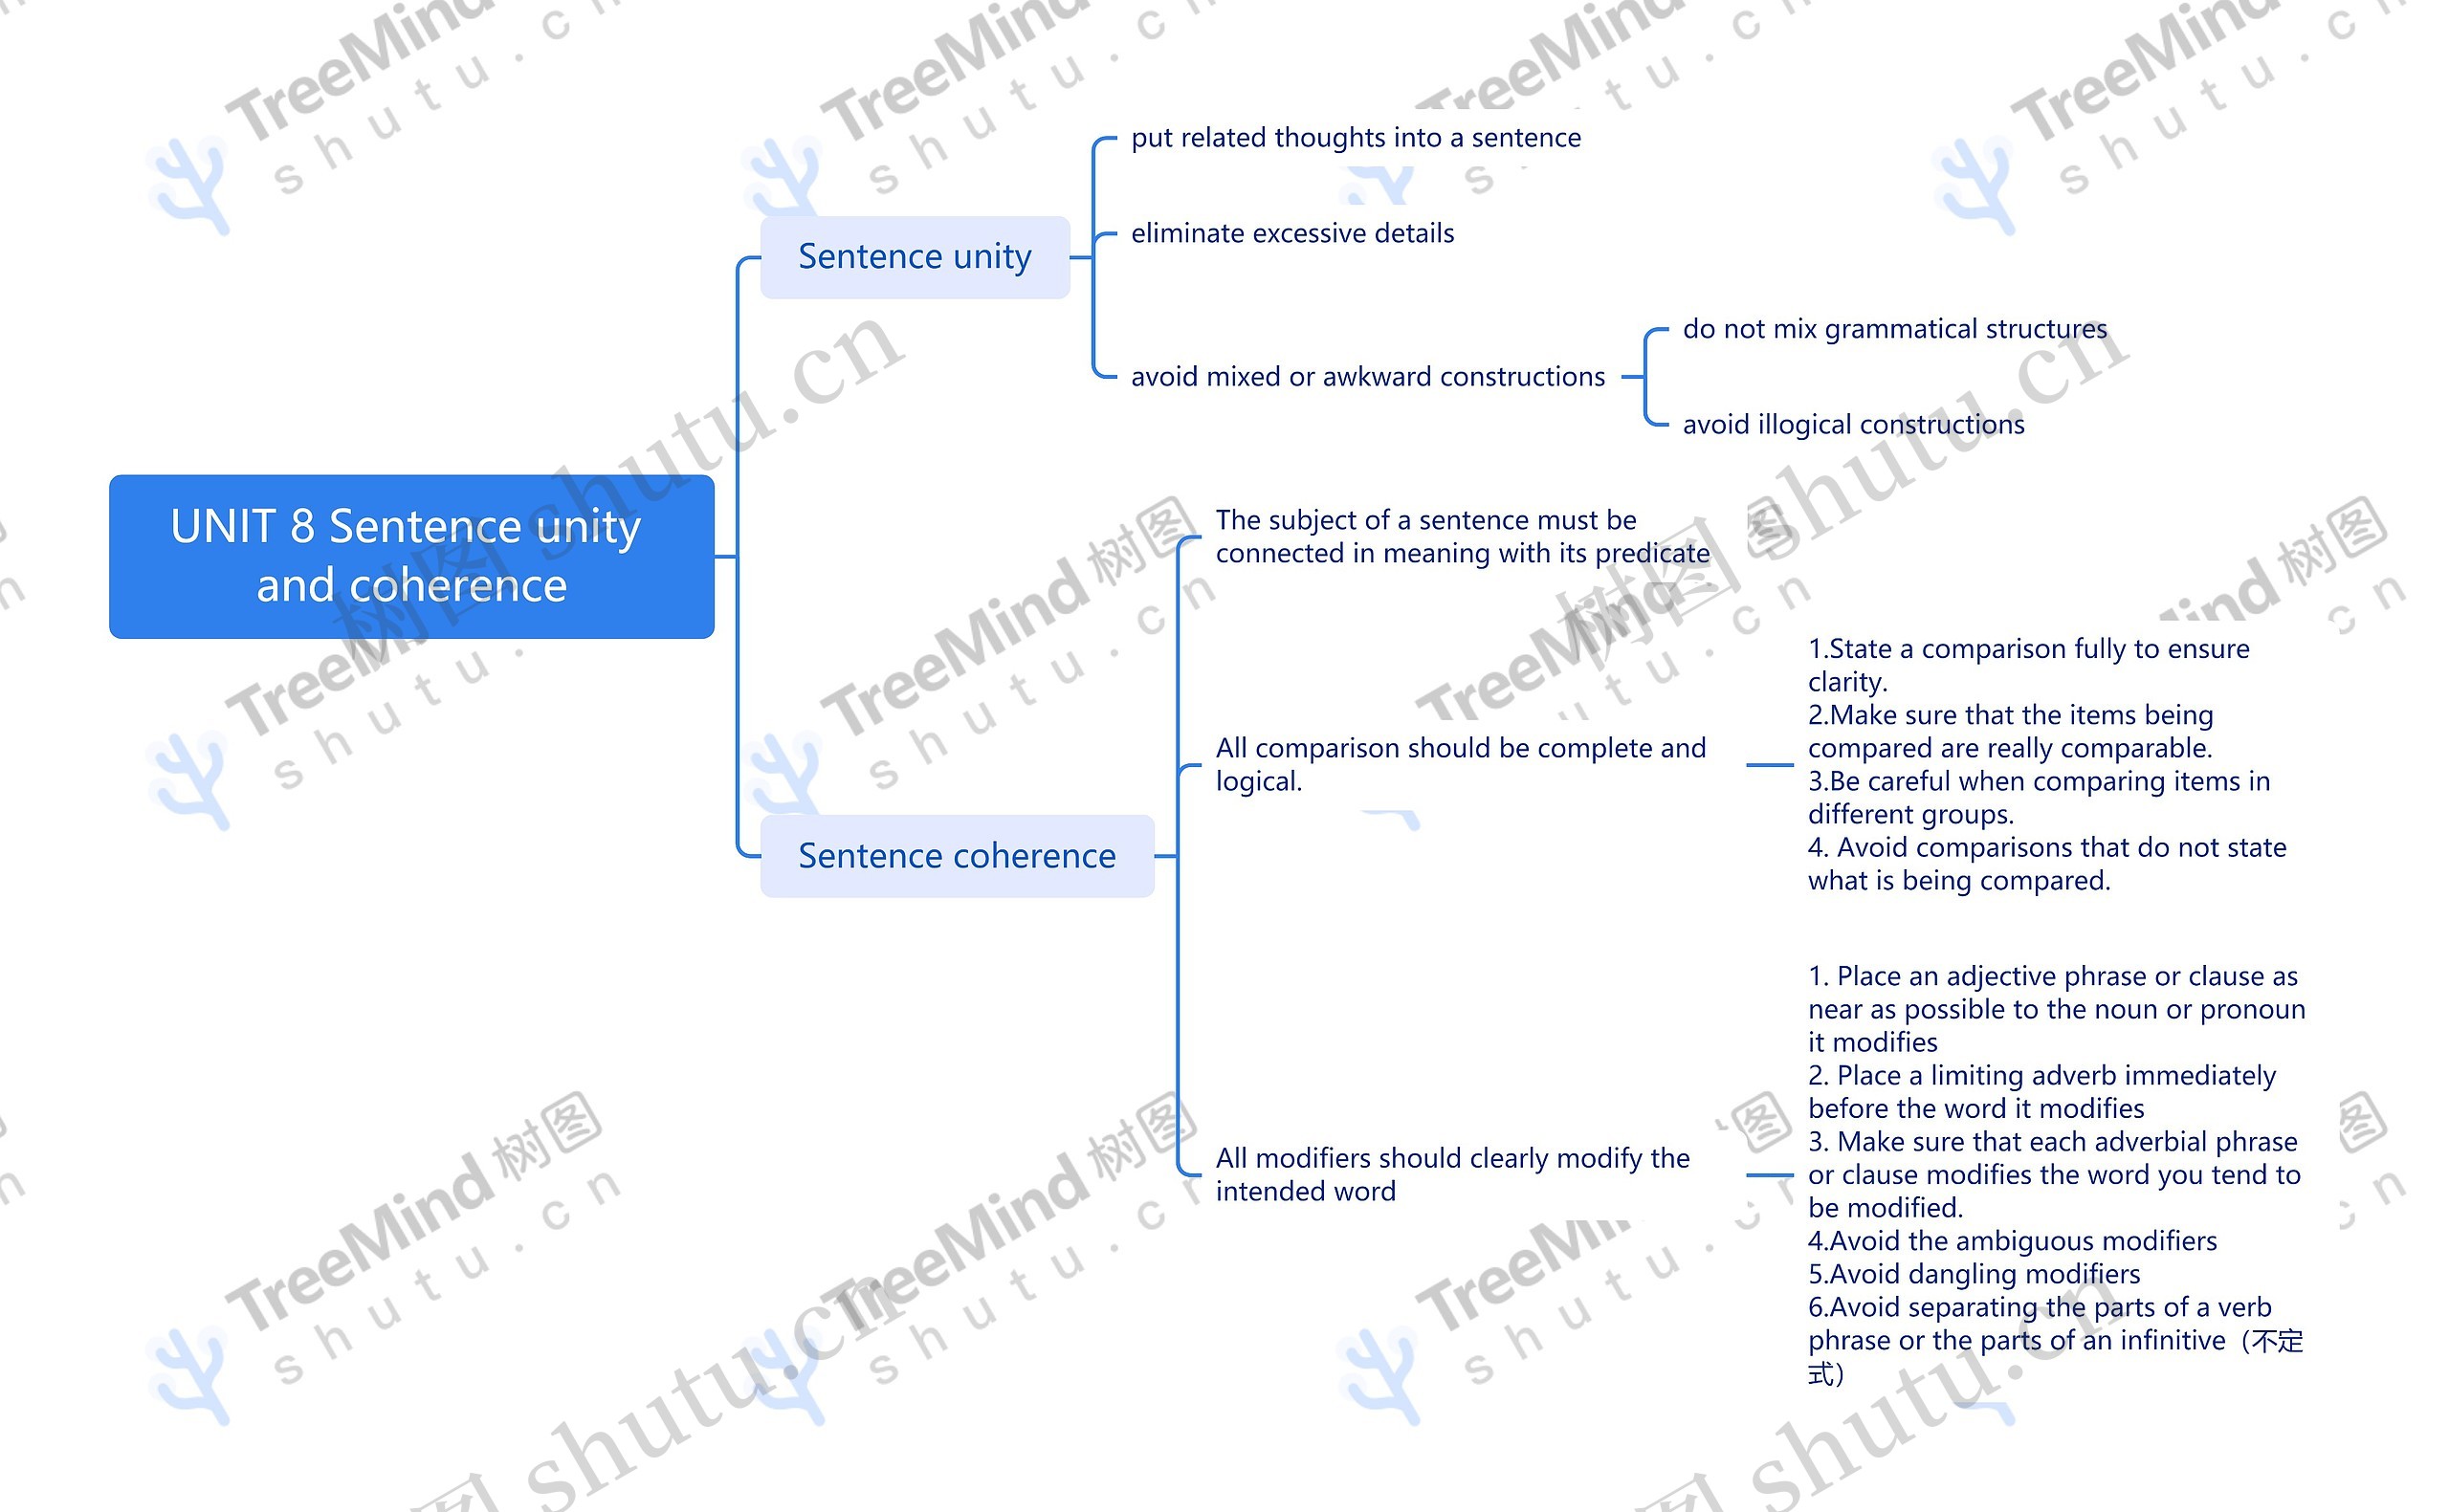Image resolution: width=2449 pixels, height=1512 pixels.
Task: Click the trident icon mid-left watermark
Action: click(188, 781)
